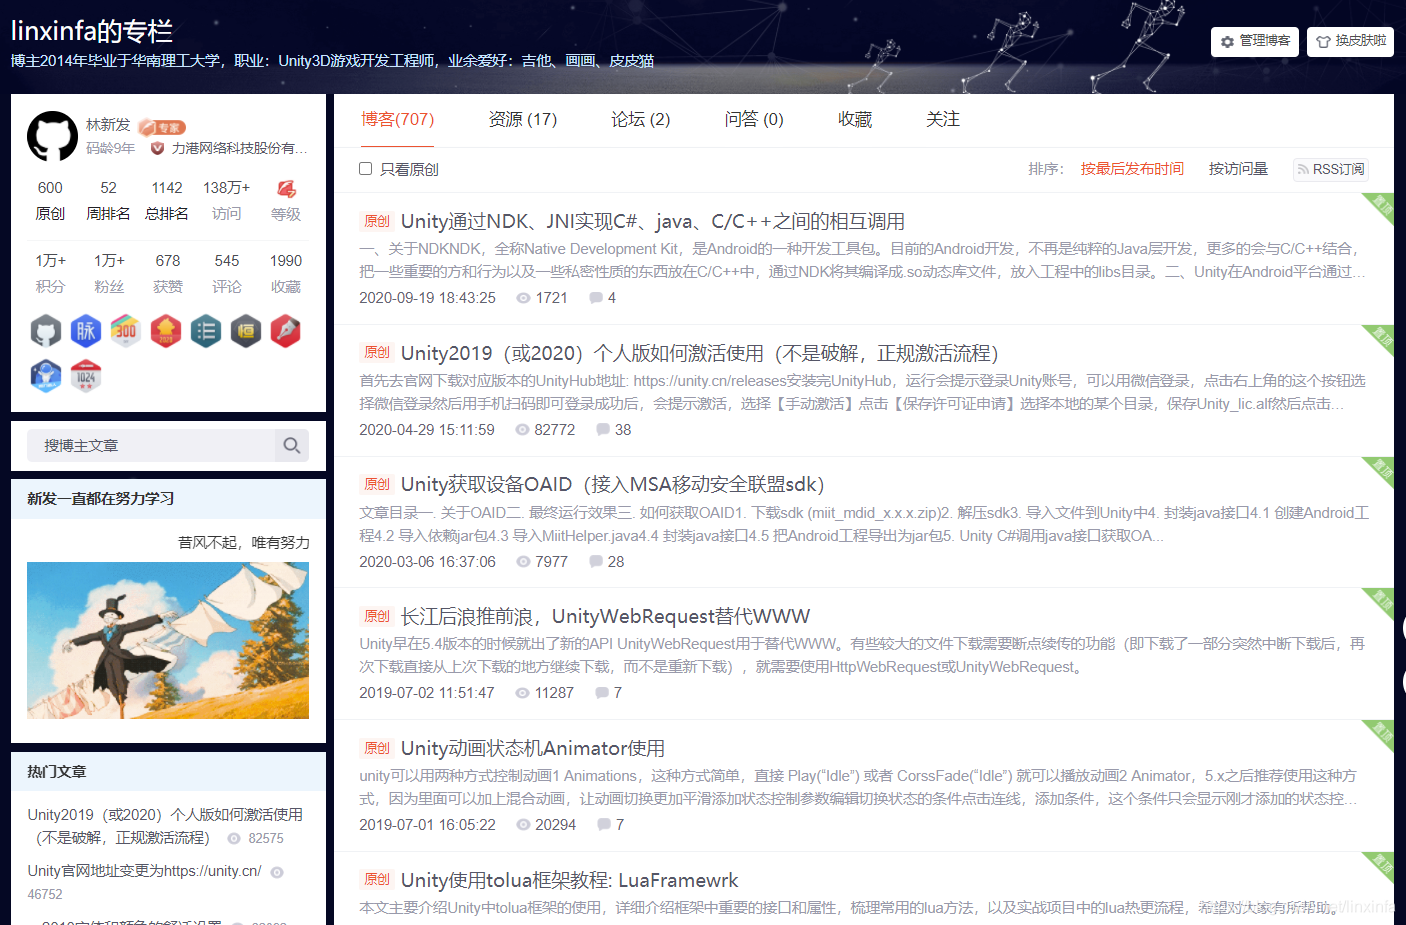Open post Unity2019(或2020)个人版如何激活使用 in main list
The image size is (1406, 925).
700,353
